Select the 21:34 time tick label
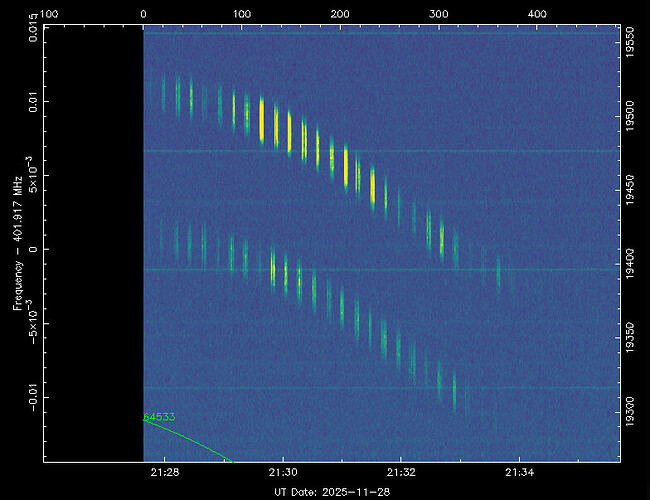The width and height of the screenshot is (650, 500). (518, 472)
